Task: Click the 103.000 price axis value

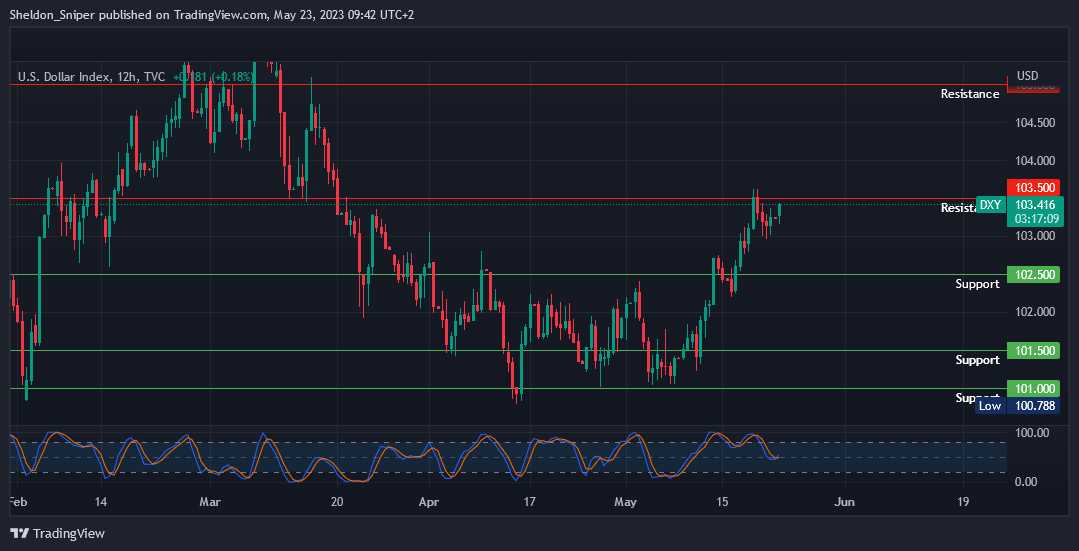Action: tap(1035, 236)
